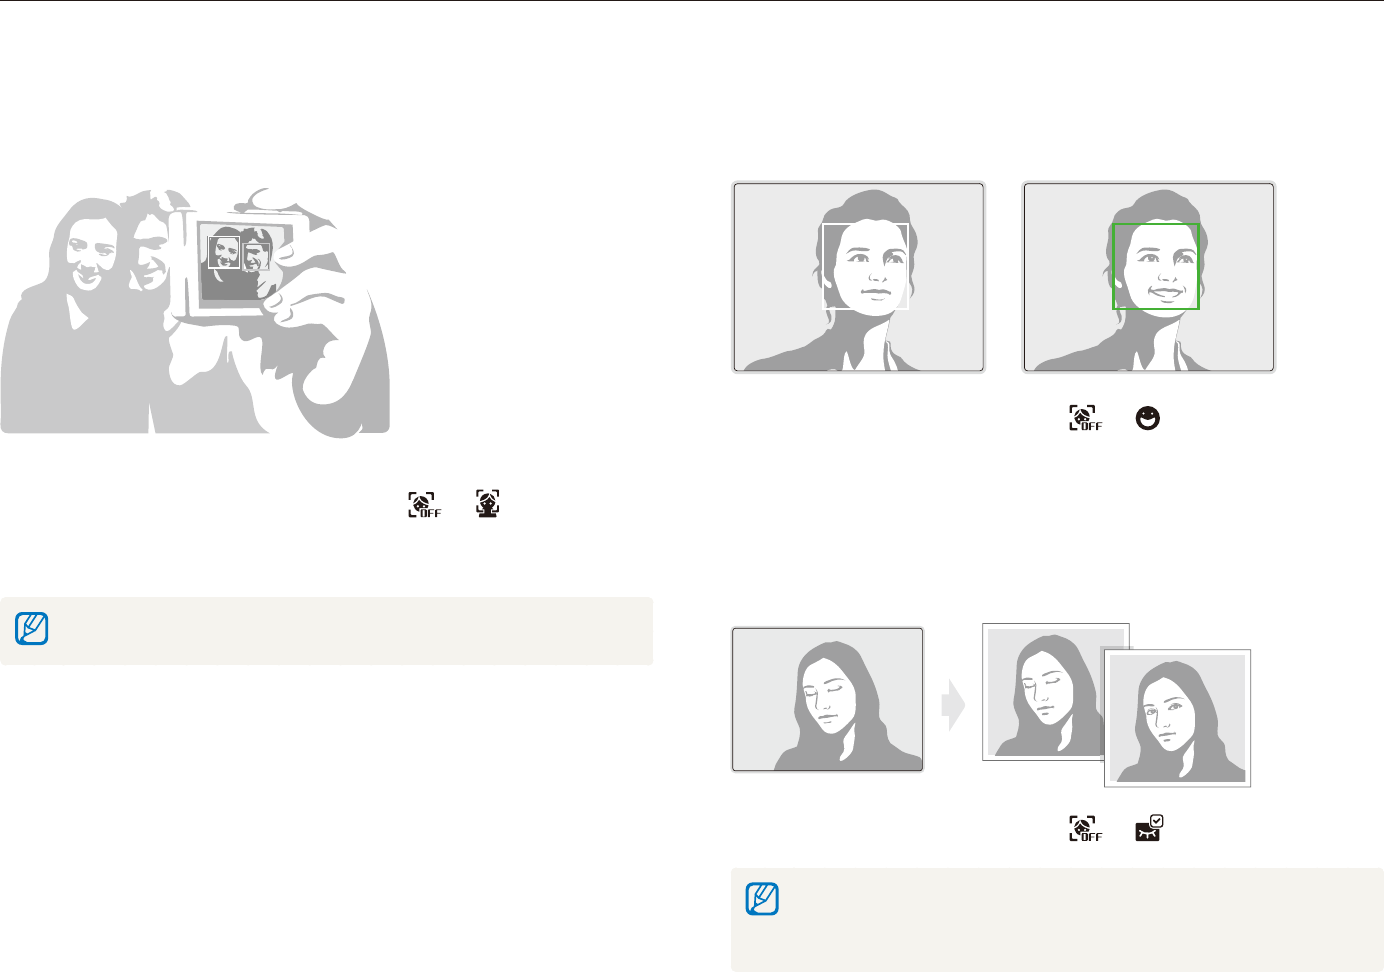This screenshot has height=972, width=1384.
Task: Open the preview with the non-smiling woman
Action: (859, 277)
